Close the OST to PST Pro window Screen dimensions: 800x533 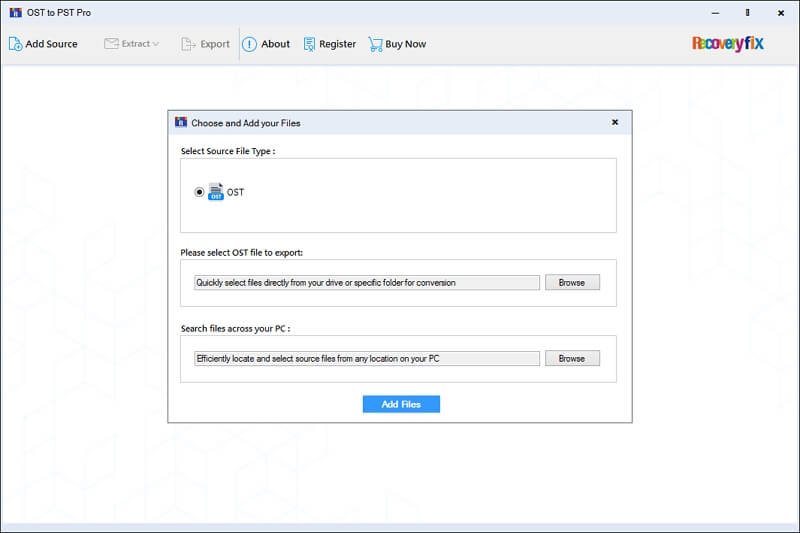click(x=781, y=13)
